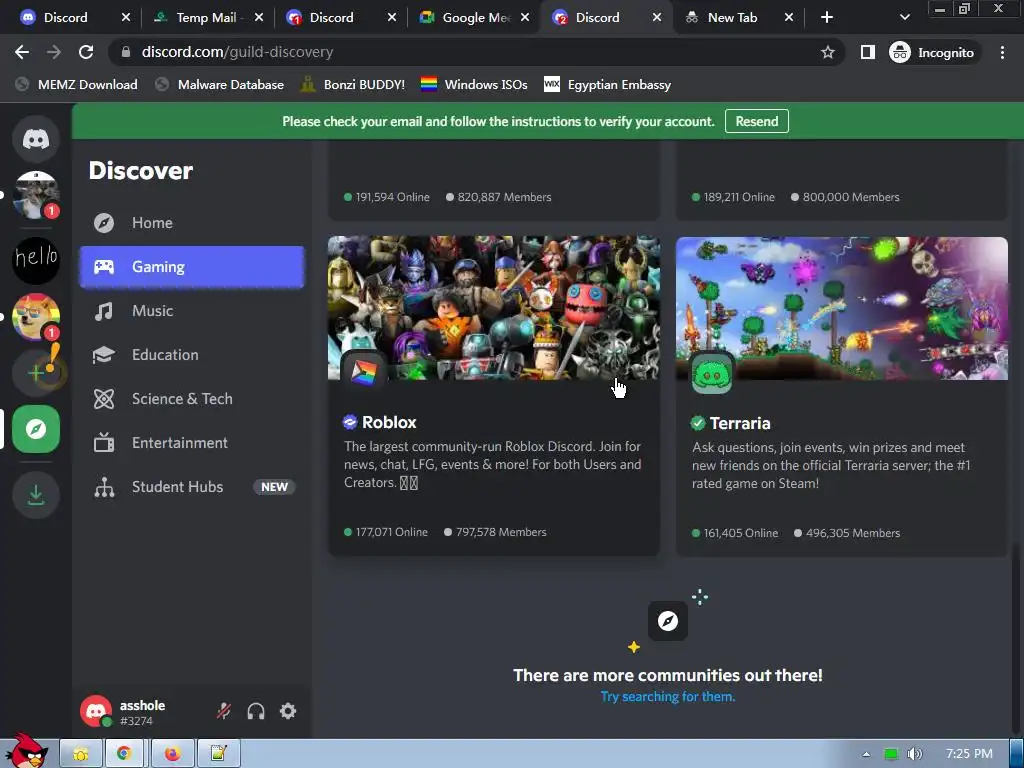Click the user avatar in user panel
The height and width of the screenshot is (768, 1024).
click(x=96, y=711)
